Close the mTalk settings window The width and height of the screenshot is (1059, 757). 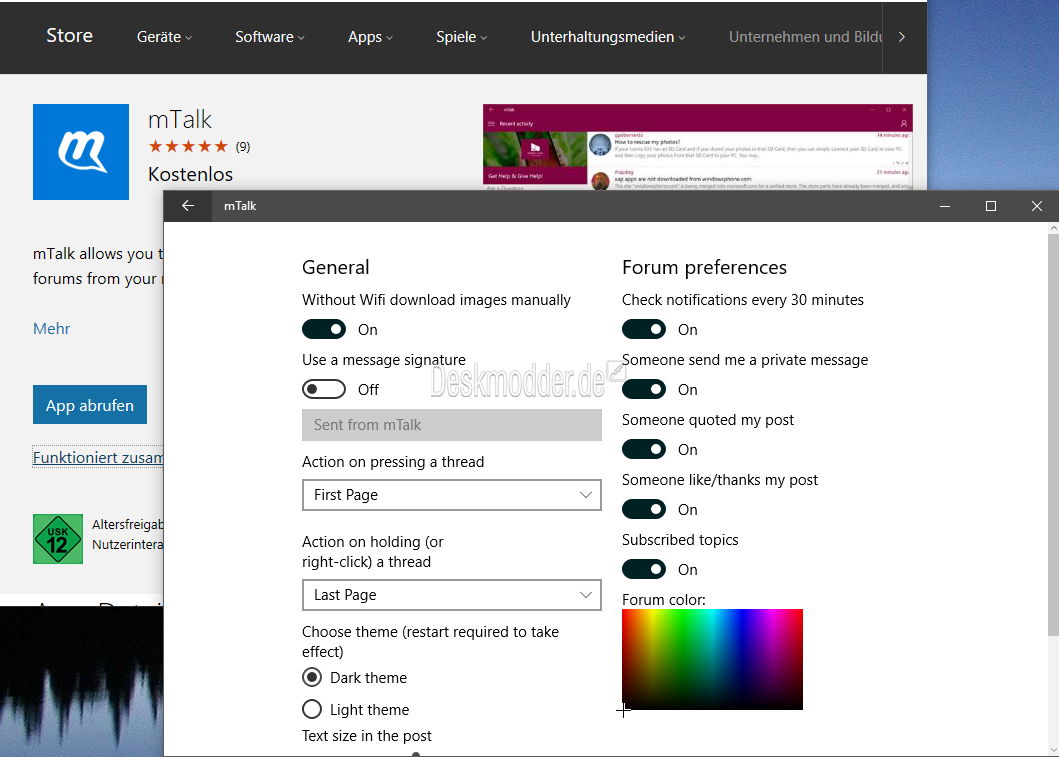coord(1037,206)
